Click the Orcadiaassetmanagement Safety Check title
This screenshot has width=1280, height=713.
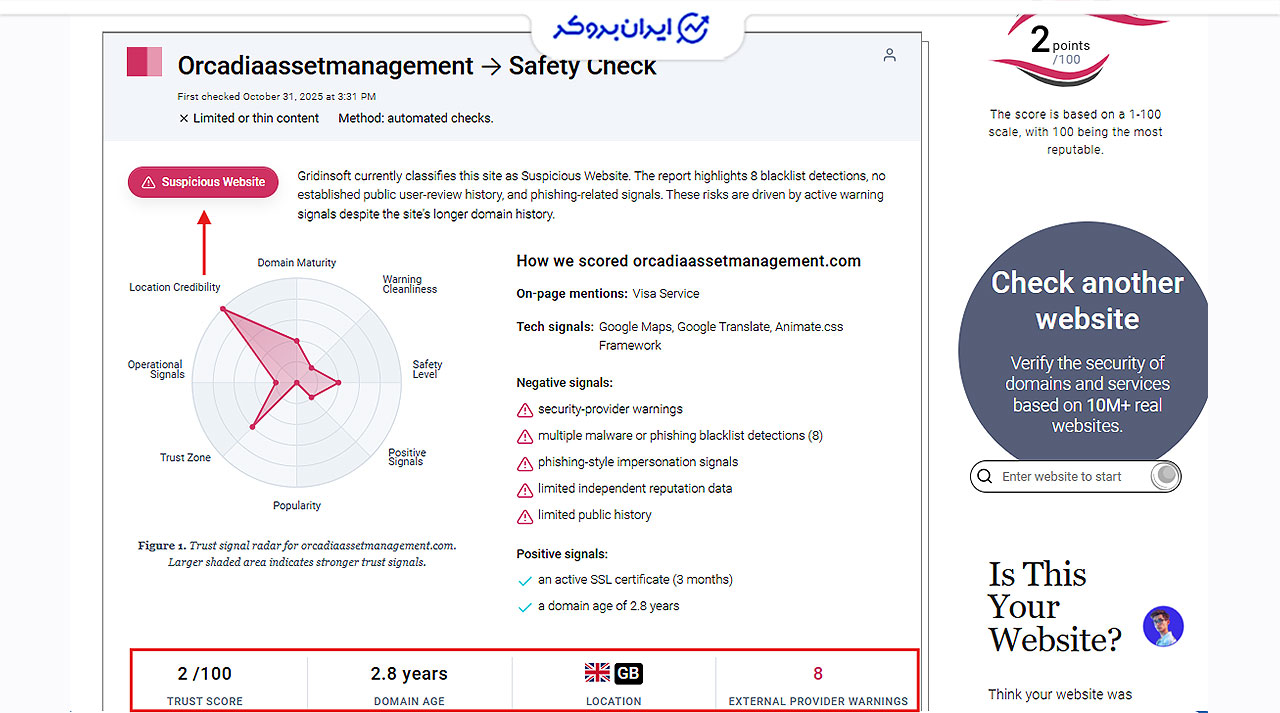click(417, 66)
